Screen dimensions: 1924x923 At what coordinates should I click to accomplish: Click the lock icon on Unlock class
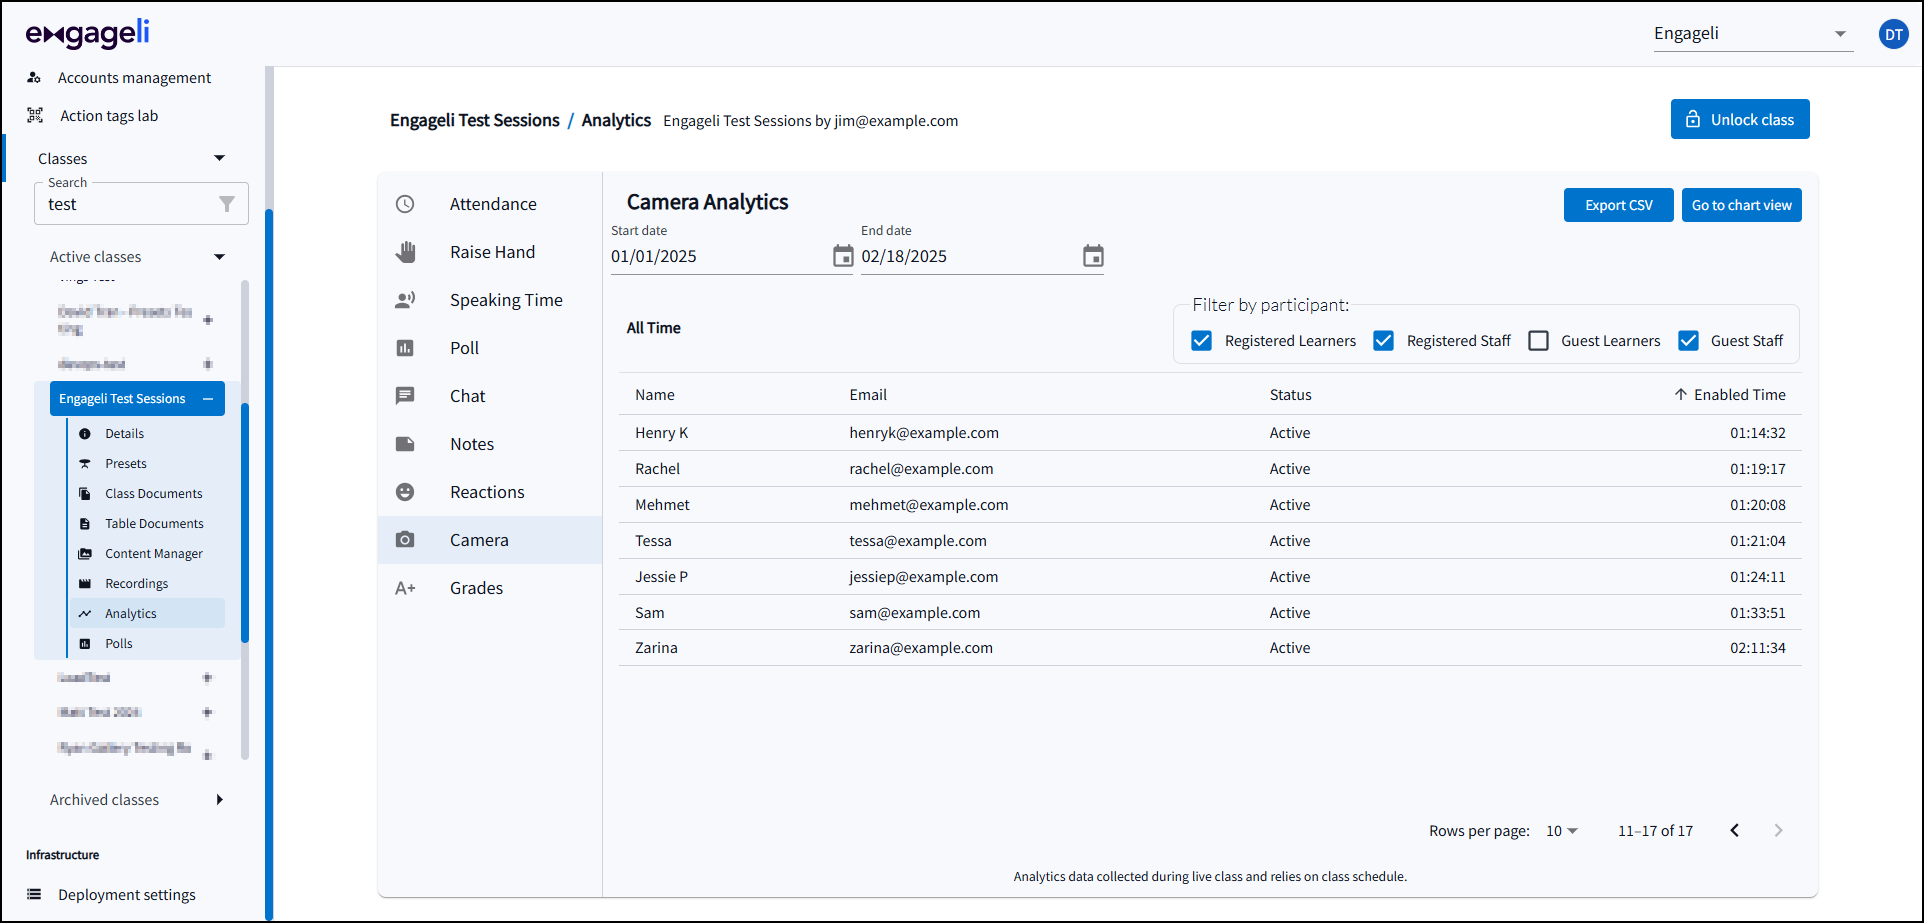(x=1693, y=119)
